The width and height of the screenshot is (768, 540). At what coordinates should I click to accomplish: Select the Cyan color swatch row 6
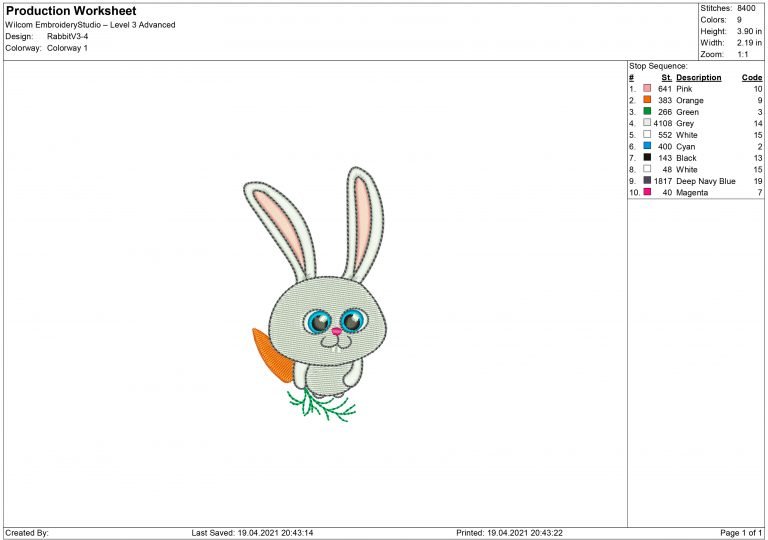coord(647,146)
